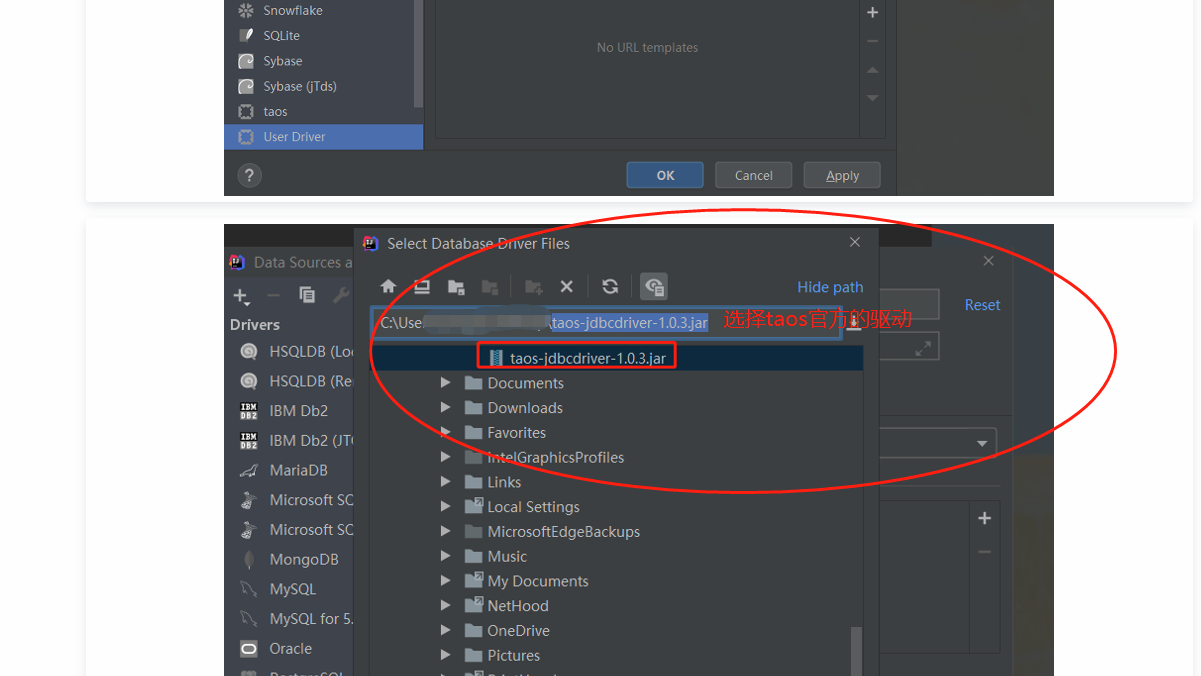The width and height of the screenshot is (1201, 676).
Task: Expand the Local Settings folder
Action: pyautogui.click(x=446, y=507)
